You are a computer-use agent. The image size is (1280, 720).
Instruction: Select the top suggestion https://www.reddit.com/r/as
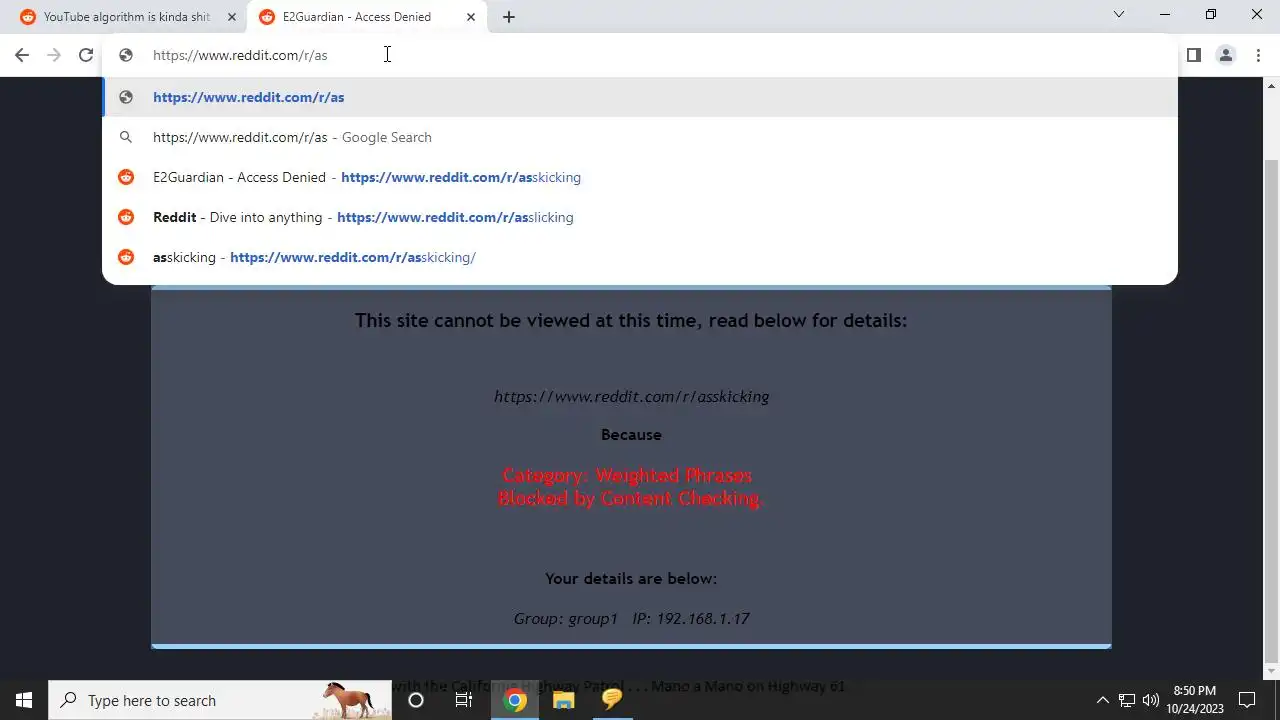[640, 97]
